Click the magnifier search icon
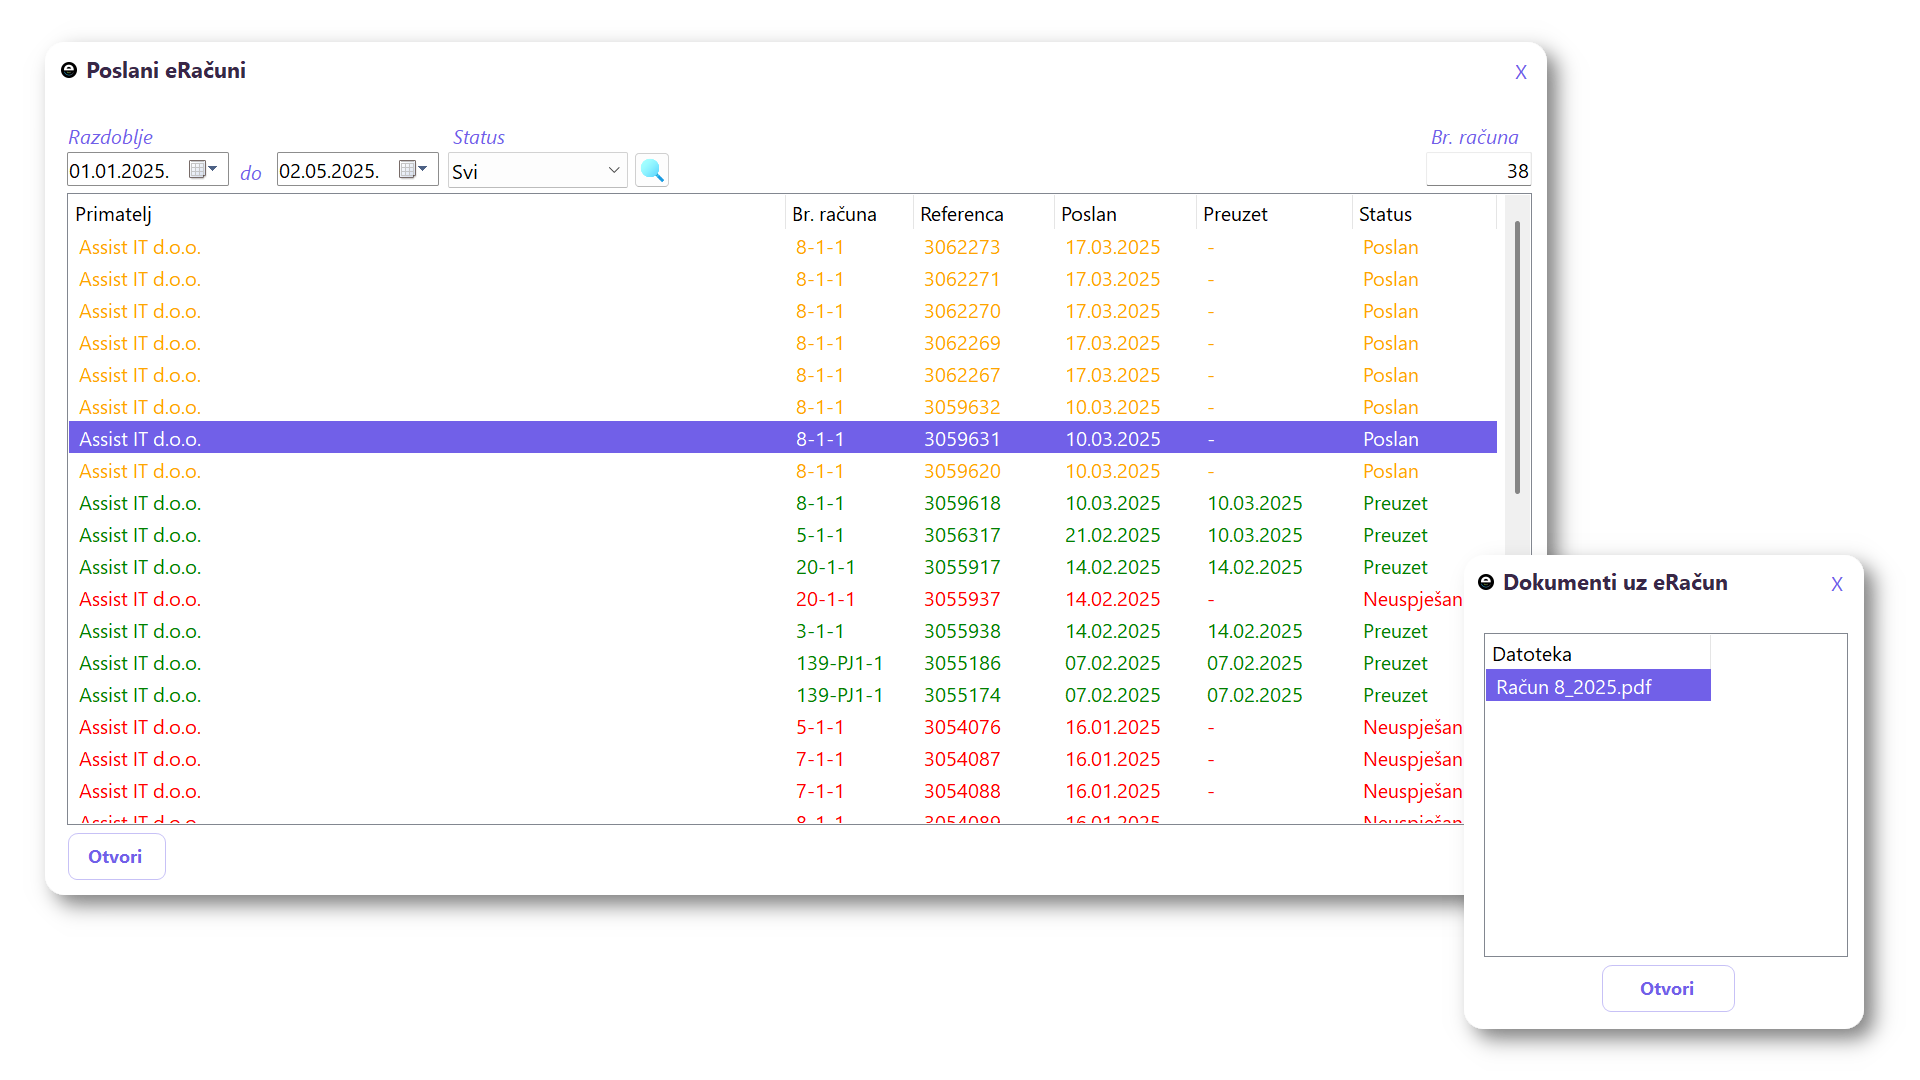The width and height of the screenshot is (1920, 1080). 652,170
